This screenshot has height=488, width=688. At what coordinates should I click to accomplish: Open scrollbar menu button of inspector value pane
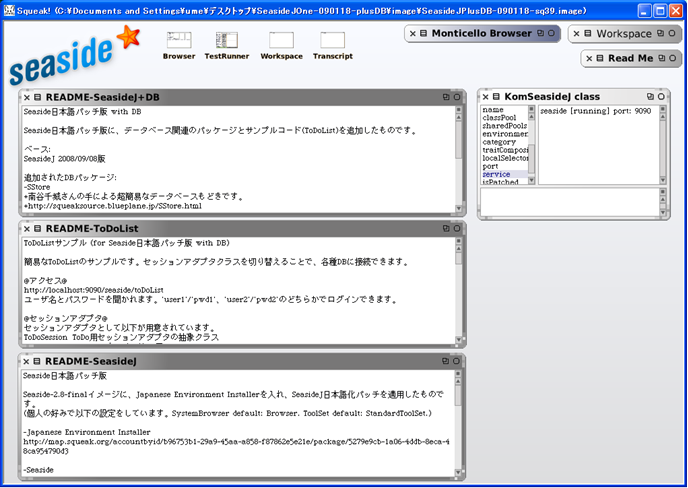(663, 109)
